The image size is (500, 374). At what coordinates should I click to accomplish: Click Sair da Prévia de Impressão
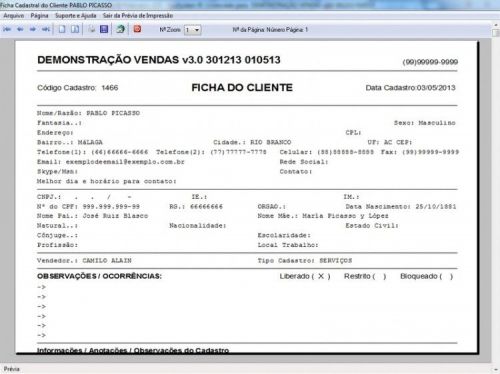pyautogui.click(x=138, y=16)
